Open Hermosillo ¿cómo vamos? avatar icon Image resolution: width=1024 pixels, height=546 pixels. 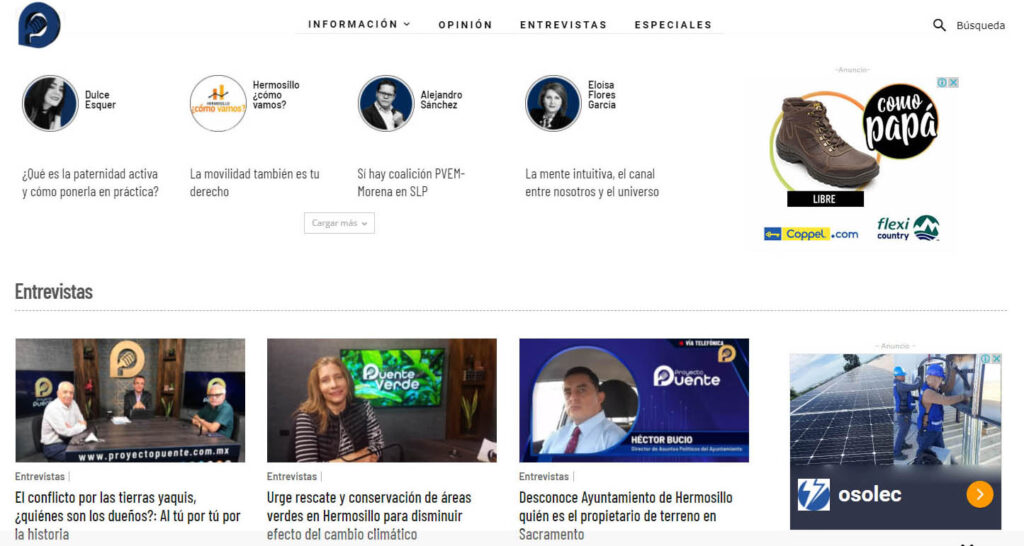(218, 103)
